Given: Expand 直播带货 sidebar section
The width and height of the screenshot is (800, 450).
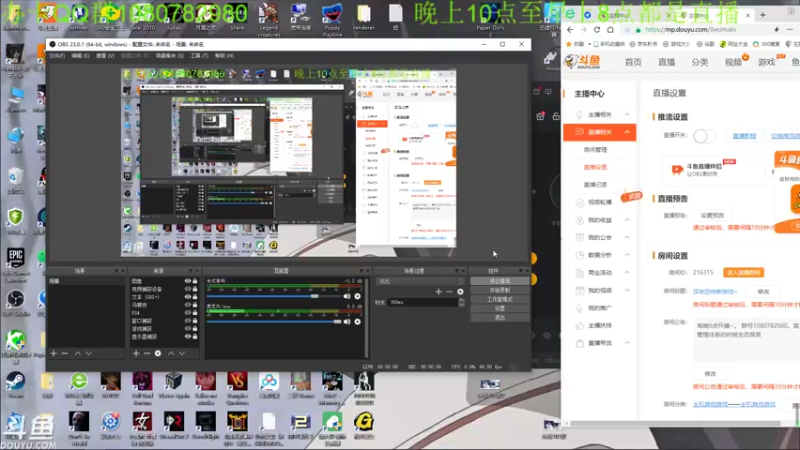Looking at the screenshot, I should [x=628, y=343].
